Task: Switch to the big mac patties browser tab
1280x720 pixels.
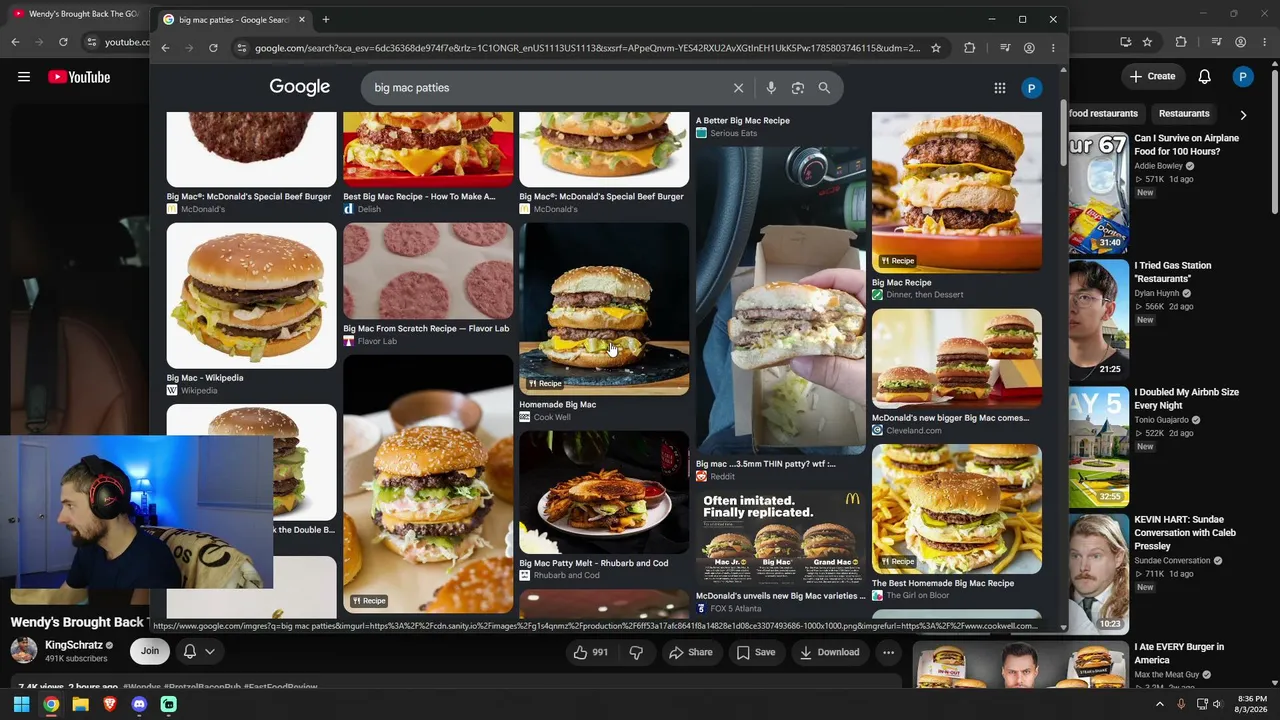Action: [x=234, y=19]
